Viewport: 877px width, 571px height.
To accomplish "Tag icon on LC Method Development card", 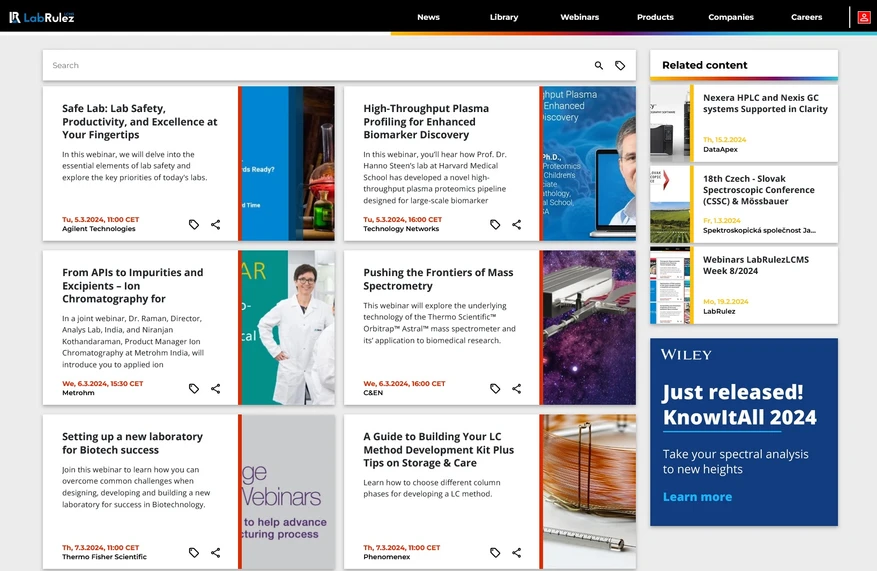I will (x=495, y=553).
